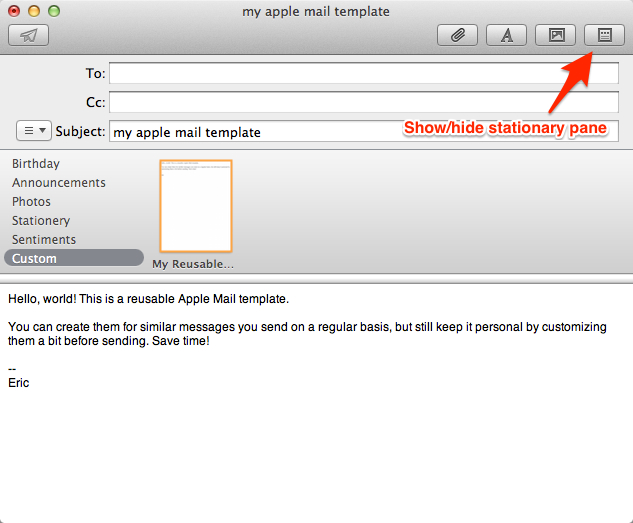
Task: Select the Announcements stationery category
Action: coord(59,182)
